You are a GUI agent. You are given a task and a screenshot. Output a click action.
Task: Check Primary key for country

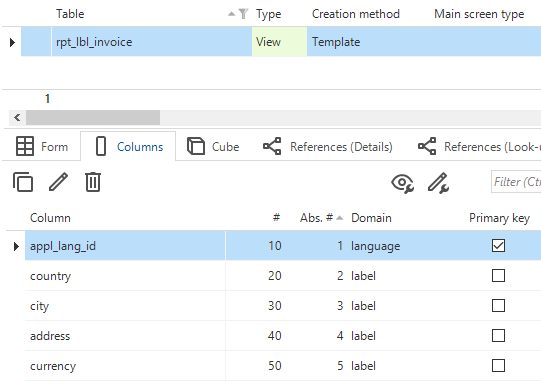(x=498, y=276)
